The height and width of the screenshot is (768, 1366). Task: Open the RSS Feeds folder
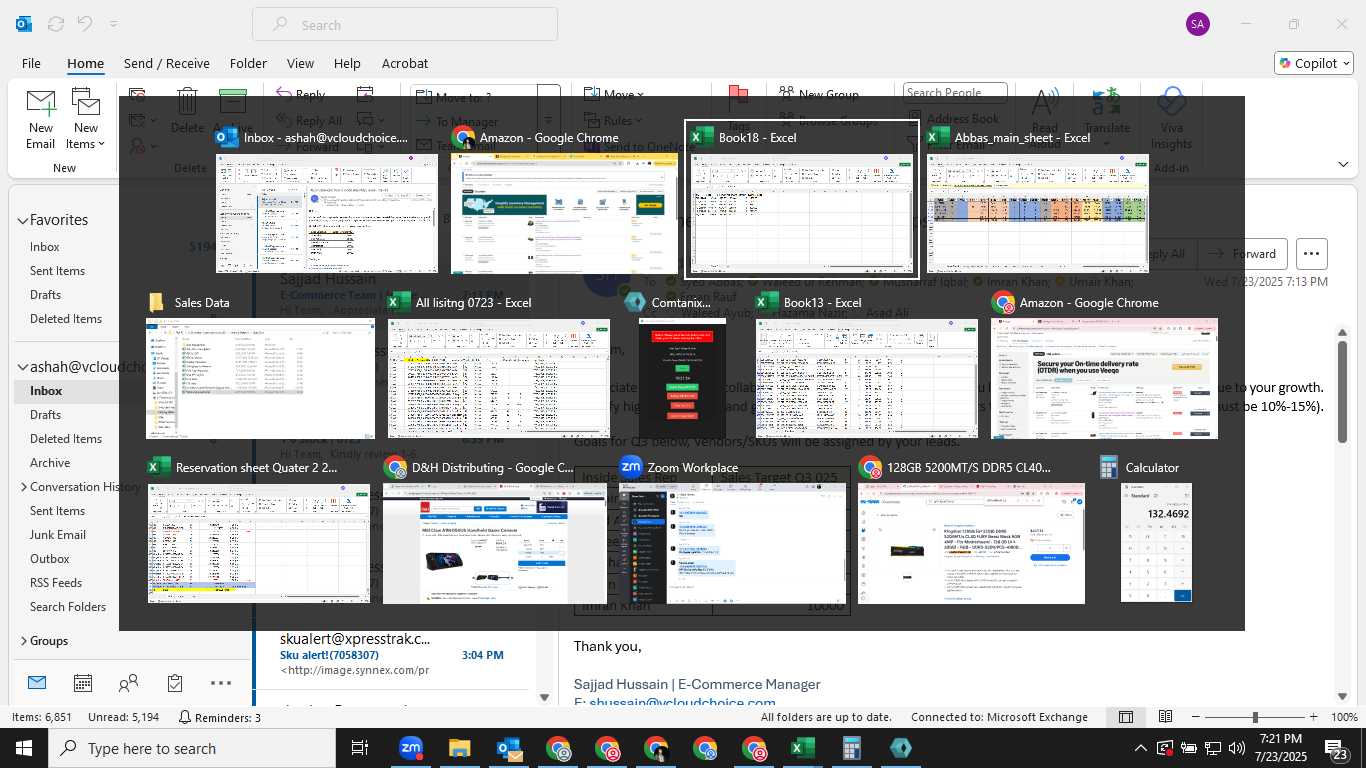(x=56, y=583)
